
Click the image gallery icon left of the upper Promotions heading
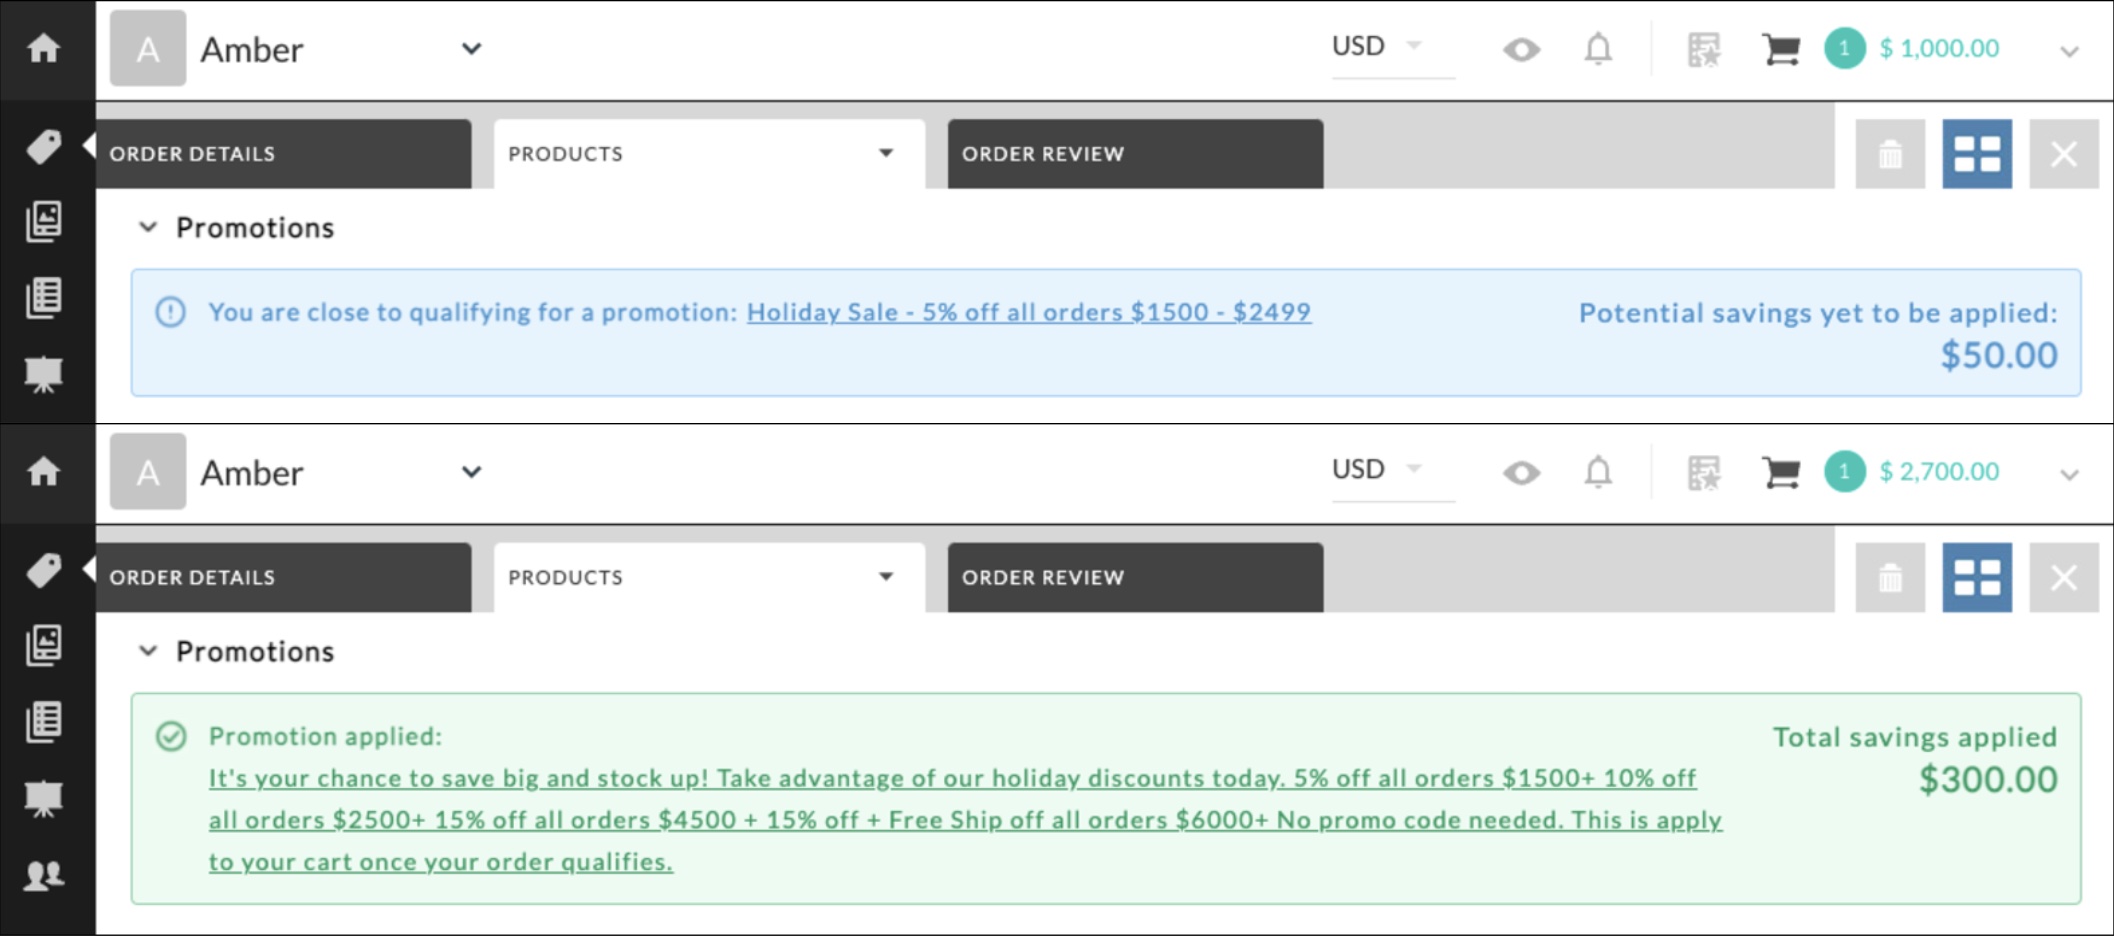[x=44, y=221]
